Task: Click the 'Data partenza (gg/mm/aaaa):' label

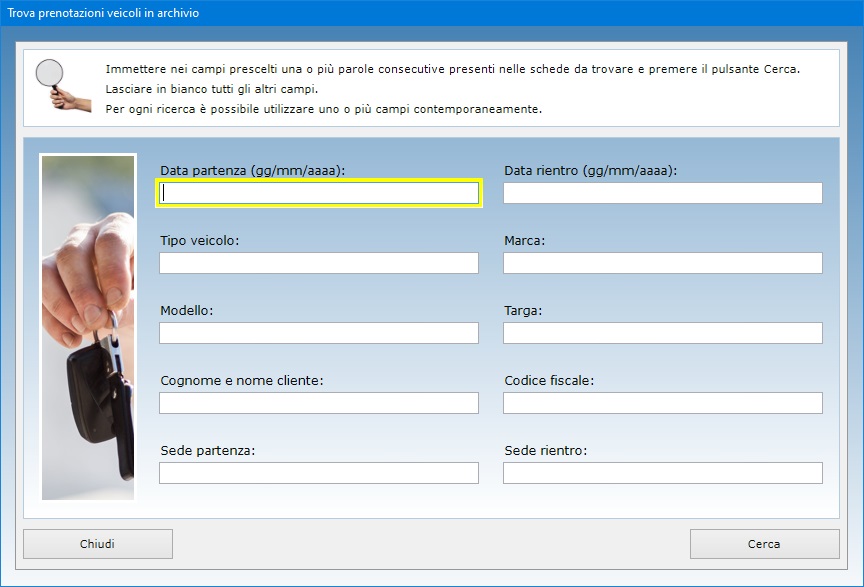Action: pos(252,171)
